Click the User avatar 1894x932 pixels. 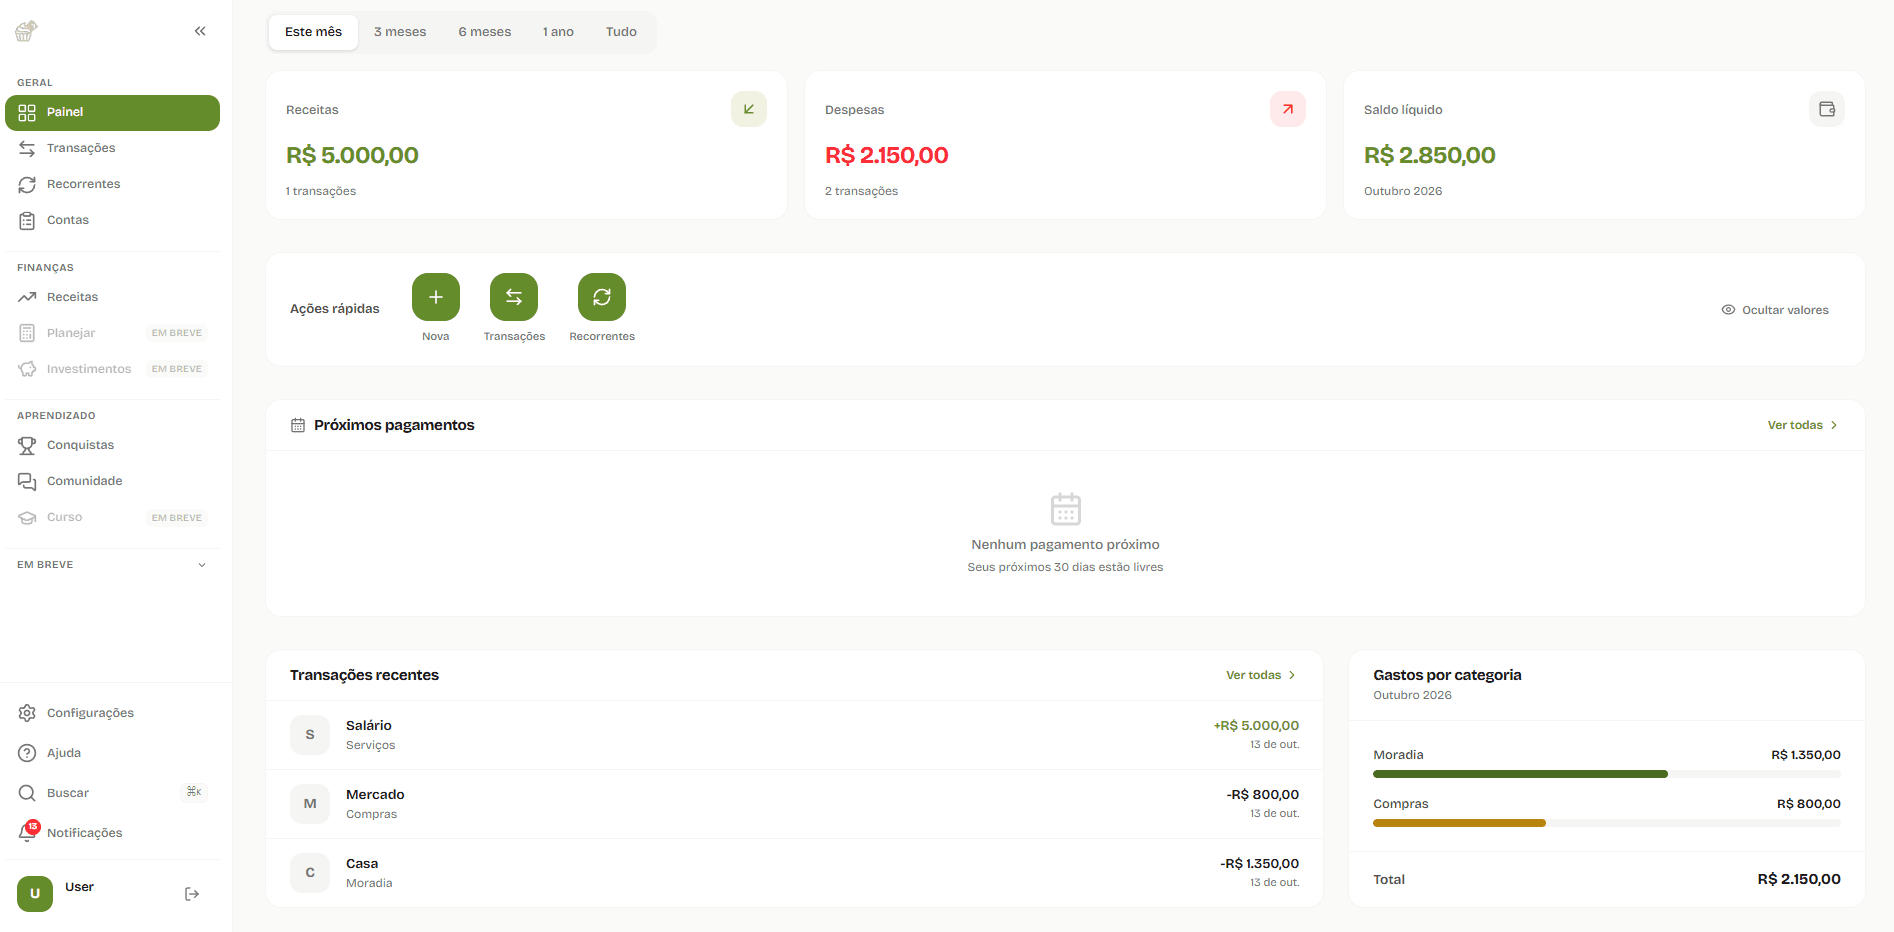coord(35,894)
